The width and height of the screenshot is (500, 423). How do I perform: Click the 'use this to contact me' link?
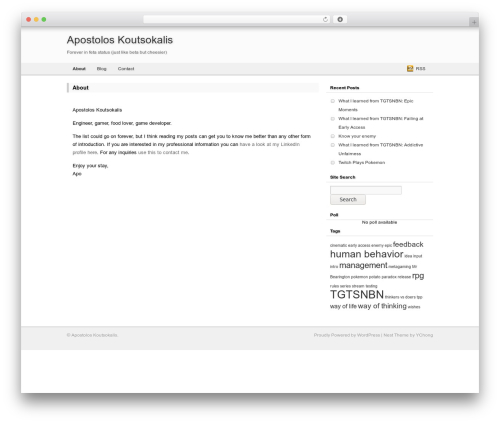(x=163, y=152)
